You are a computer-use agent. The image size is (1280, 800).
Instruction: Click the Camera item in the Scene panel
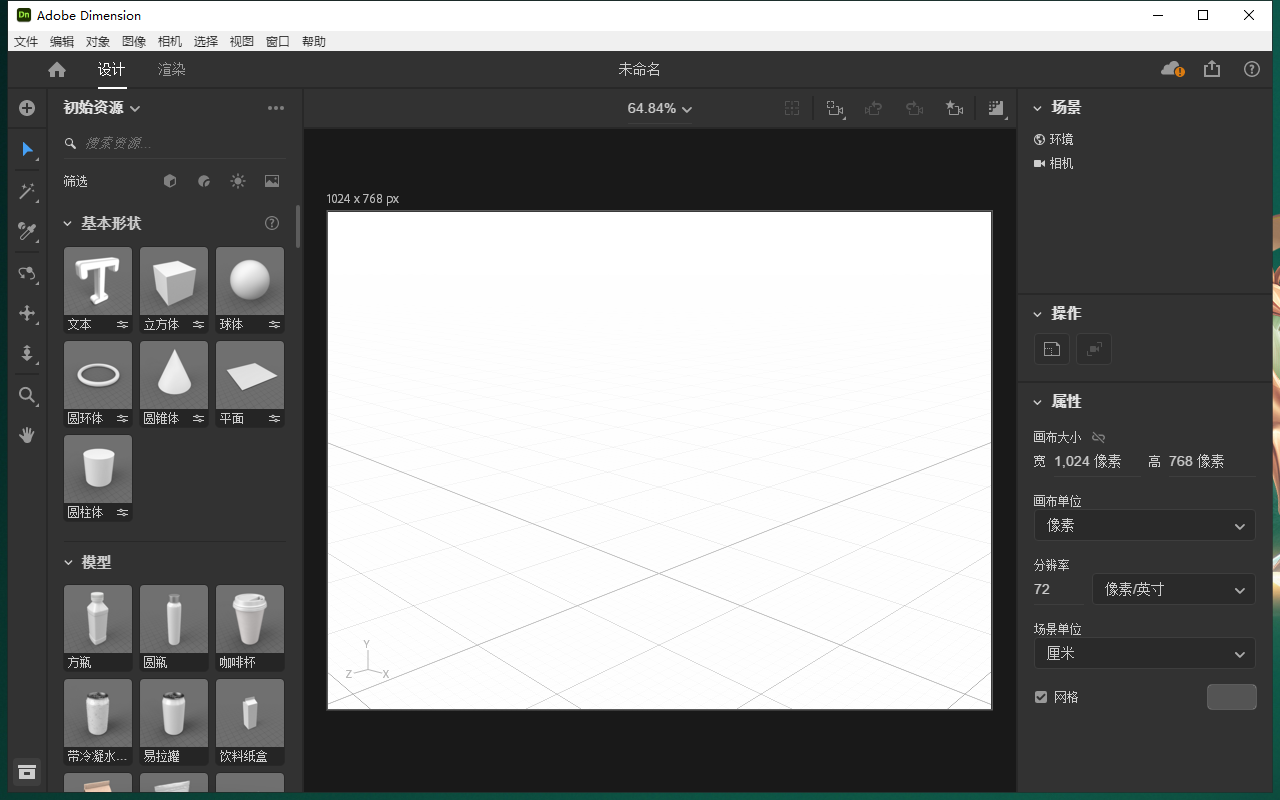[x=1062, y=163]
